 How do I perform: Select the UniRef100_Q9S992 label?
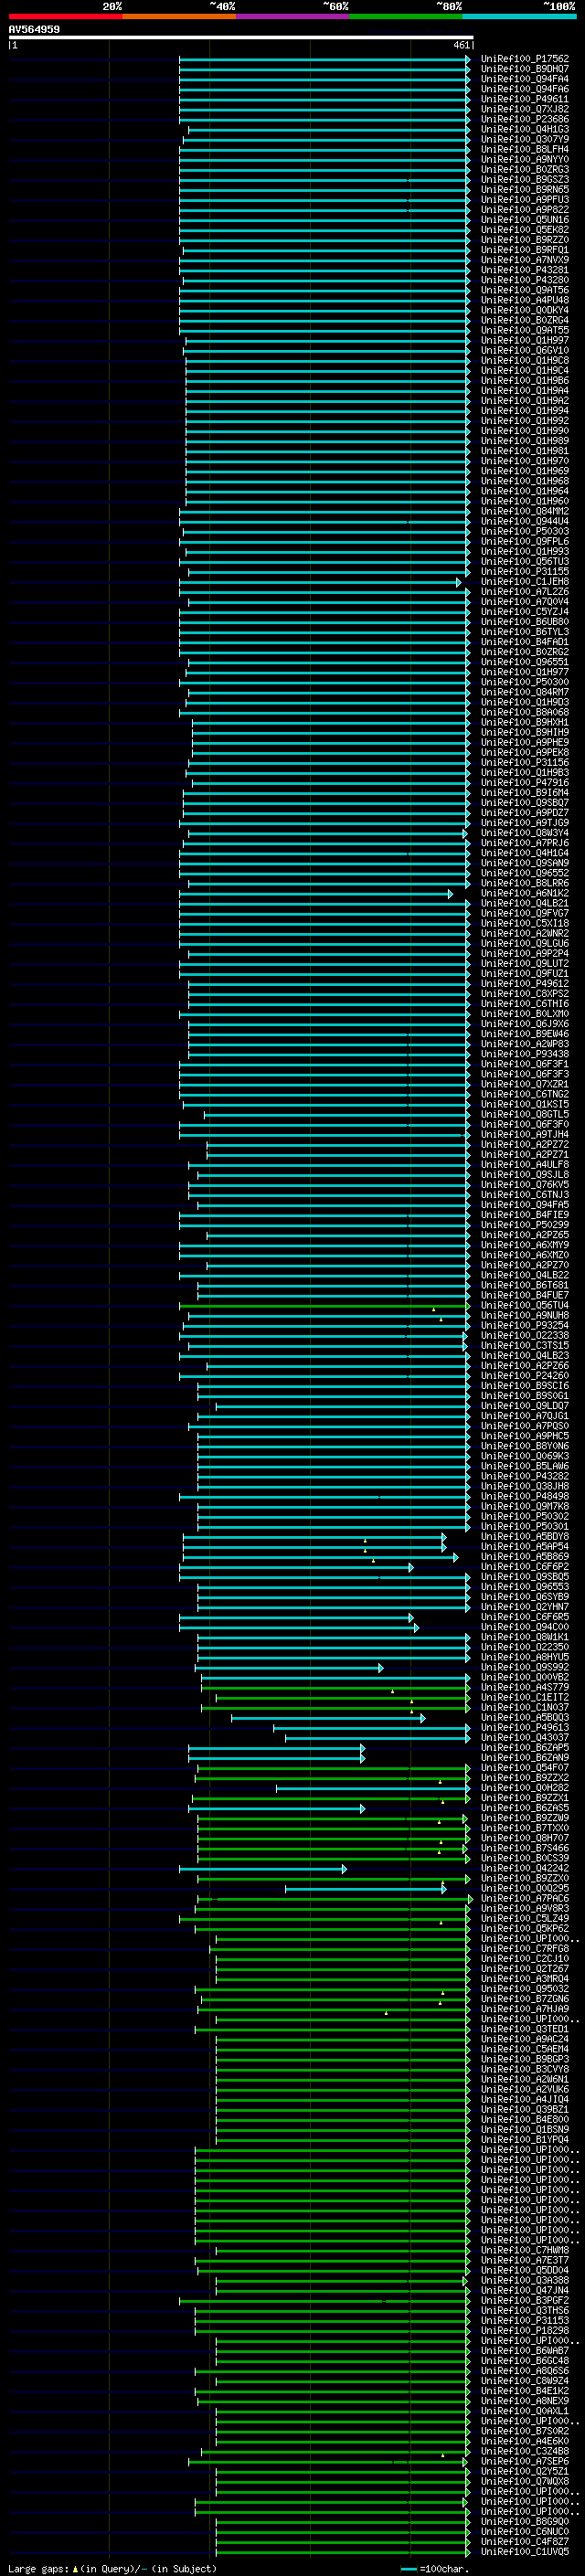coord(524,1668)
